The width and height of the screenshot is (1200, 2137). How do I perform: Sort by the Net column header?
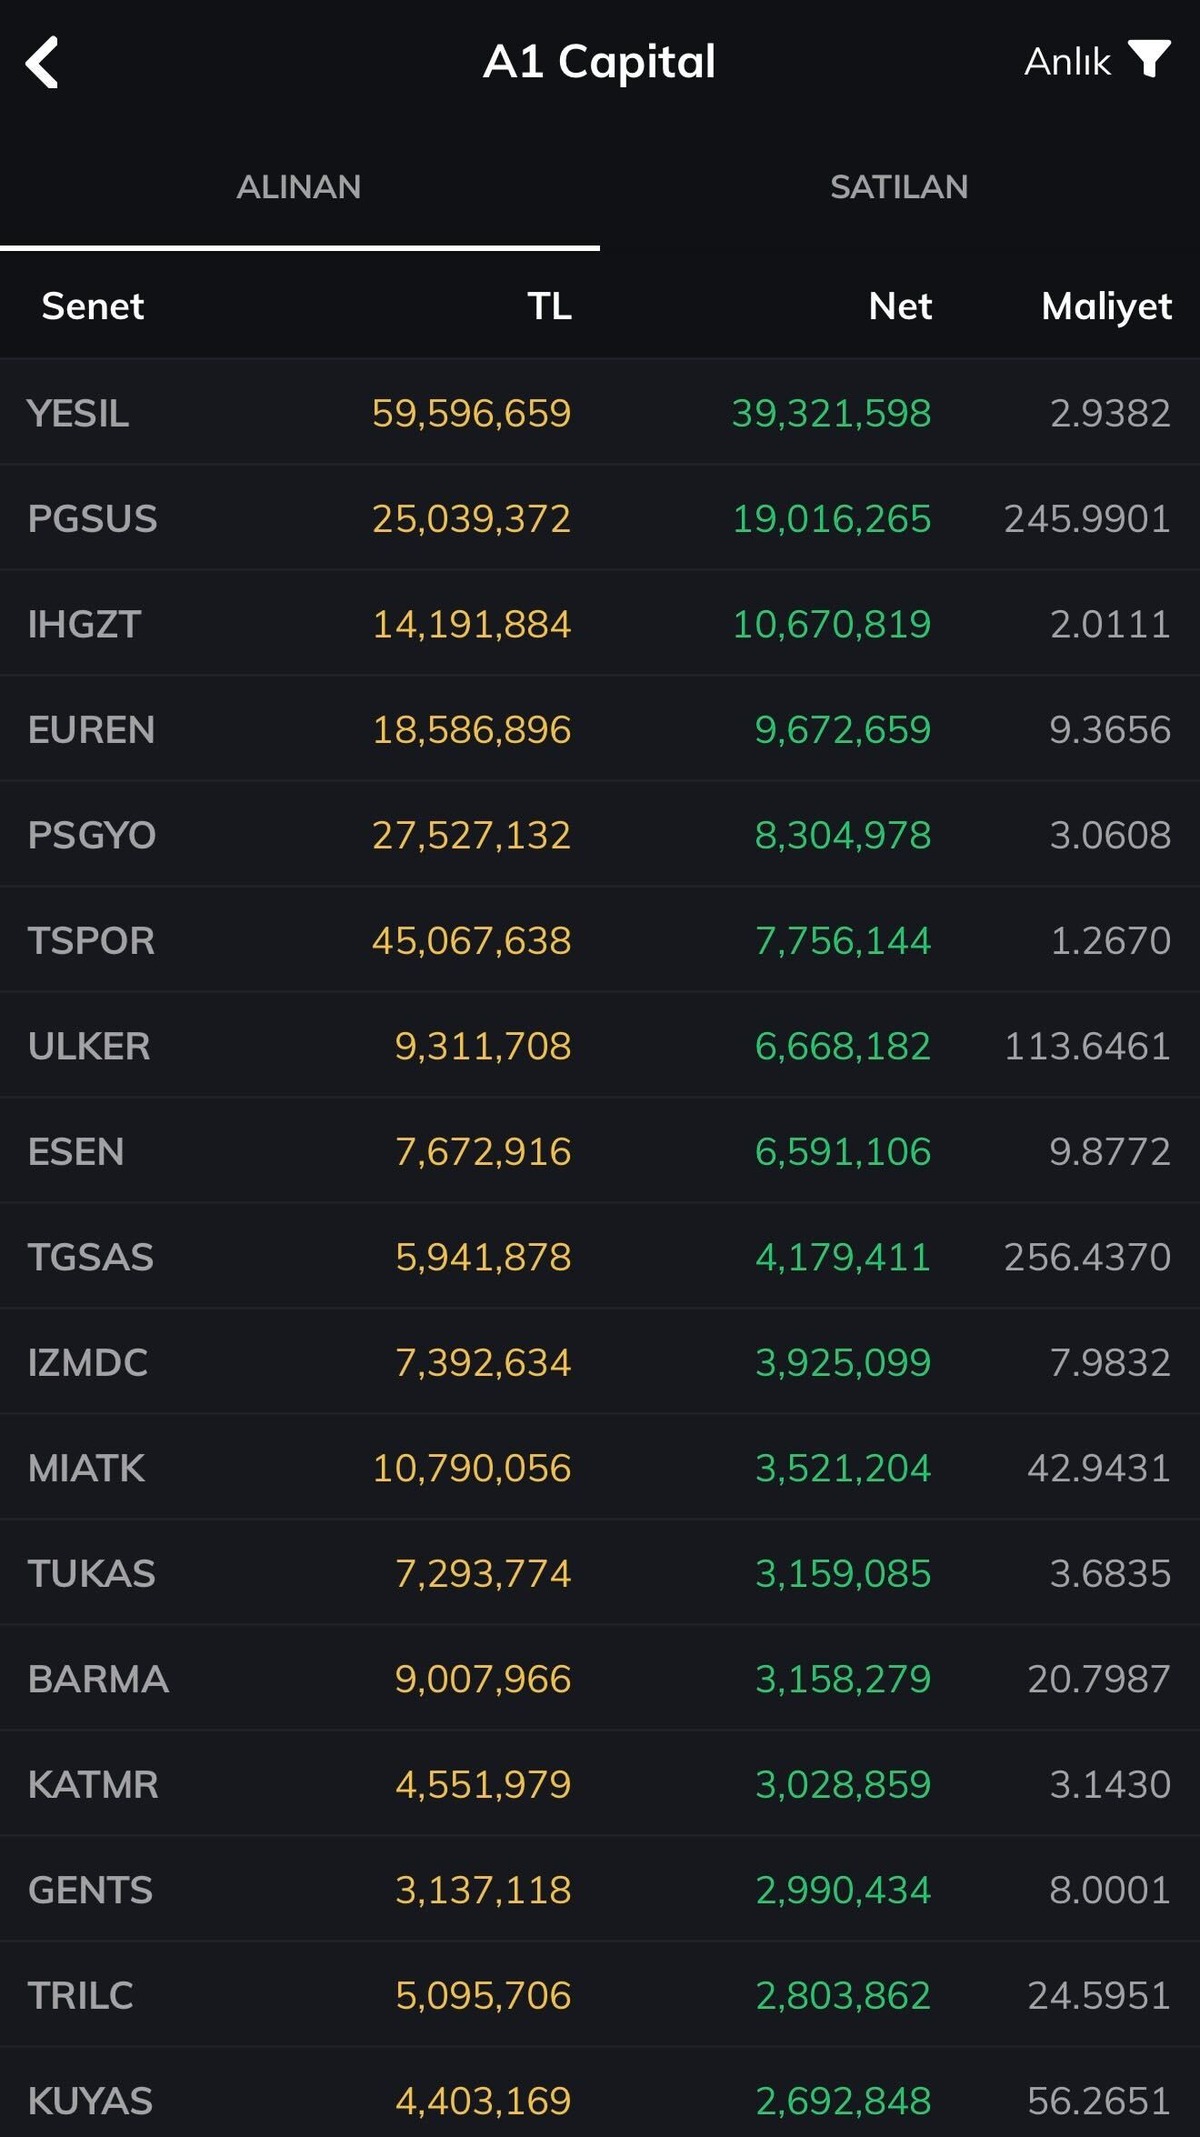pos(900,306)
